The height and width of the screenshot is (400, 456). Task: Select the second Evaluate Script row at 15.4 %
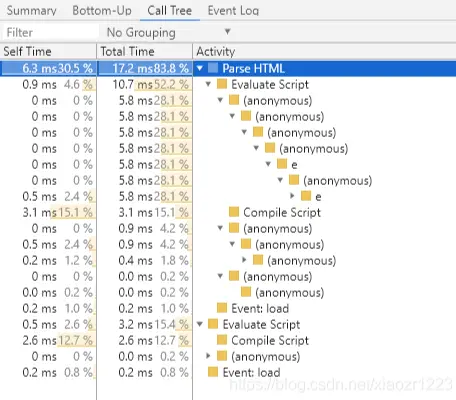tap(228, 324)
